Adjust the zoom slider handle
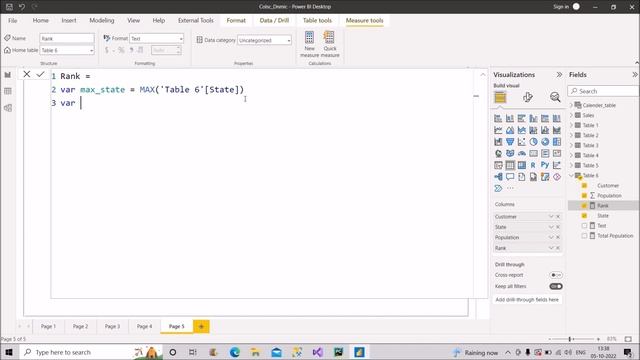 point(570,339)
